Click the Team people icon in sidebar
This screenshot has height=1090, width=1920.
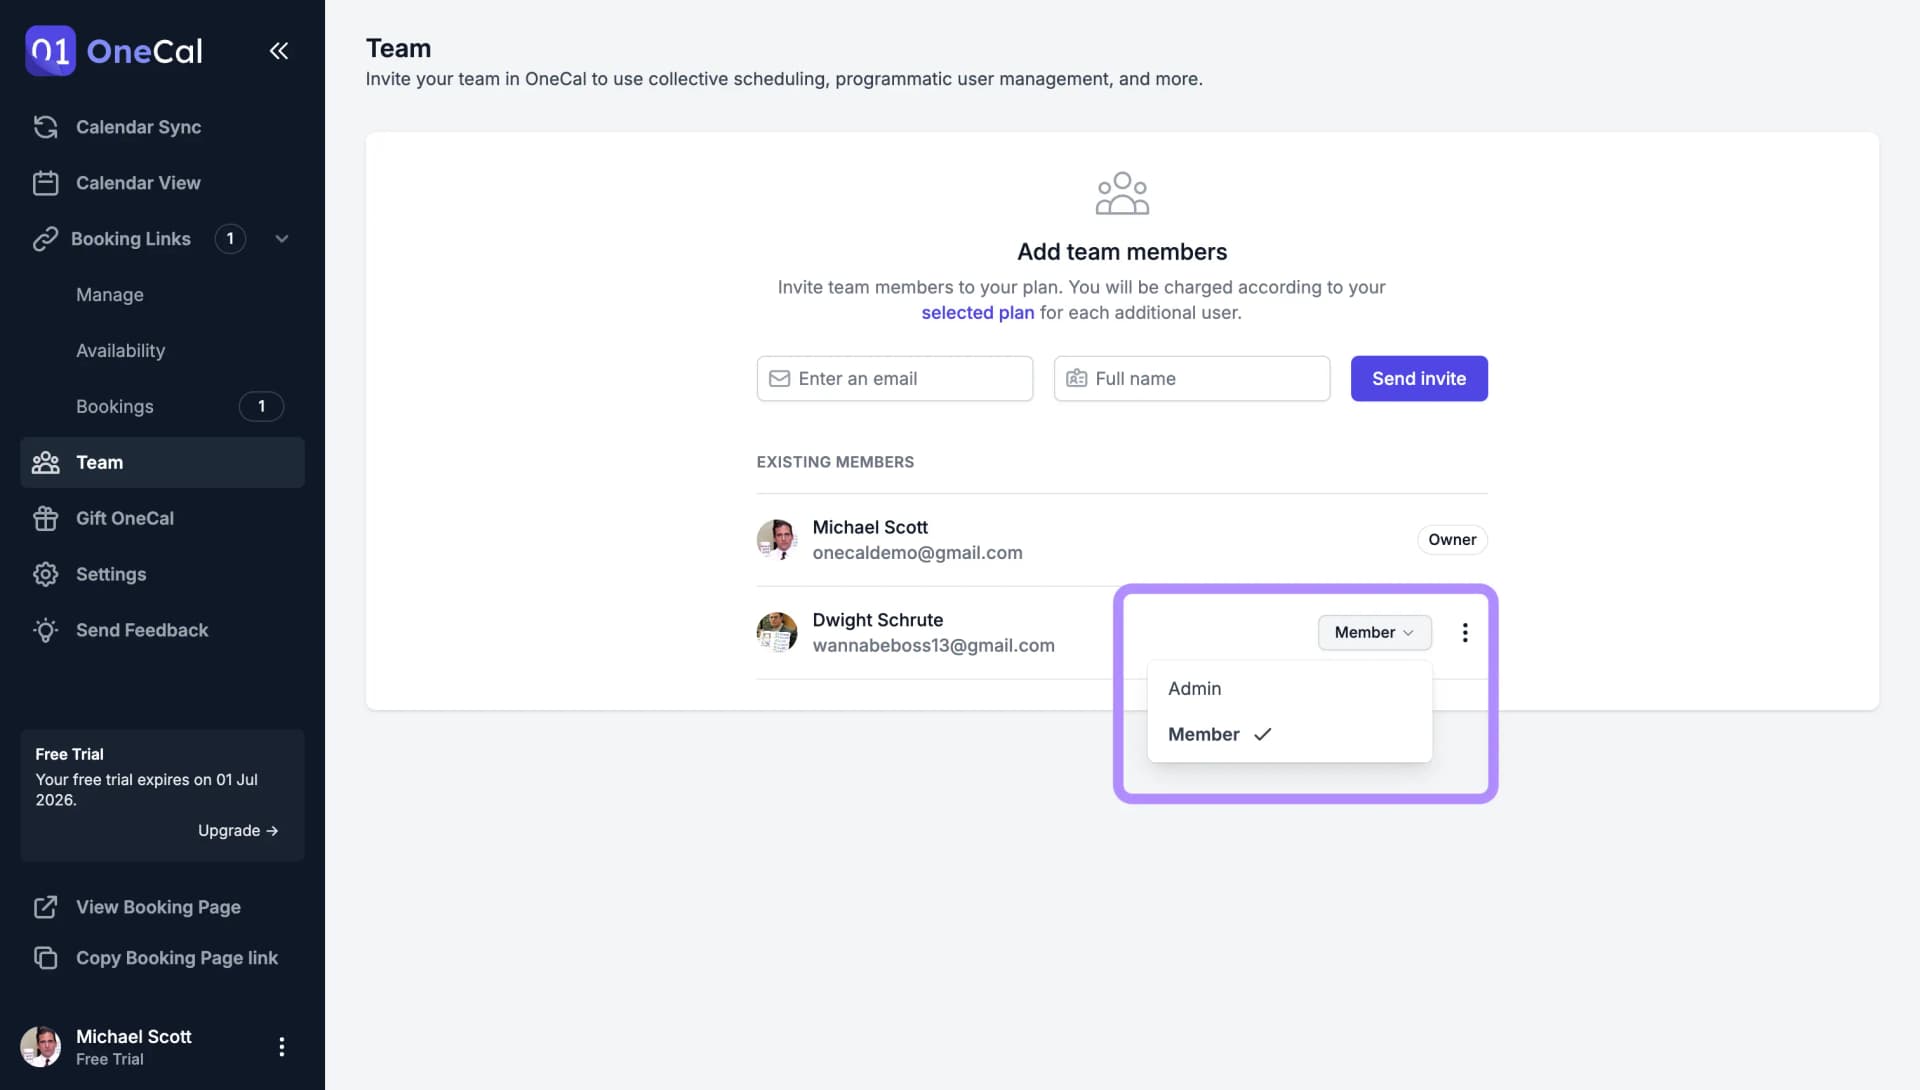pyautogui.click(x=46, y=462)
